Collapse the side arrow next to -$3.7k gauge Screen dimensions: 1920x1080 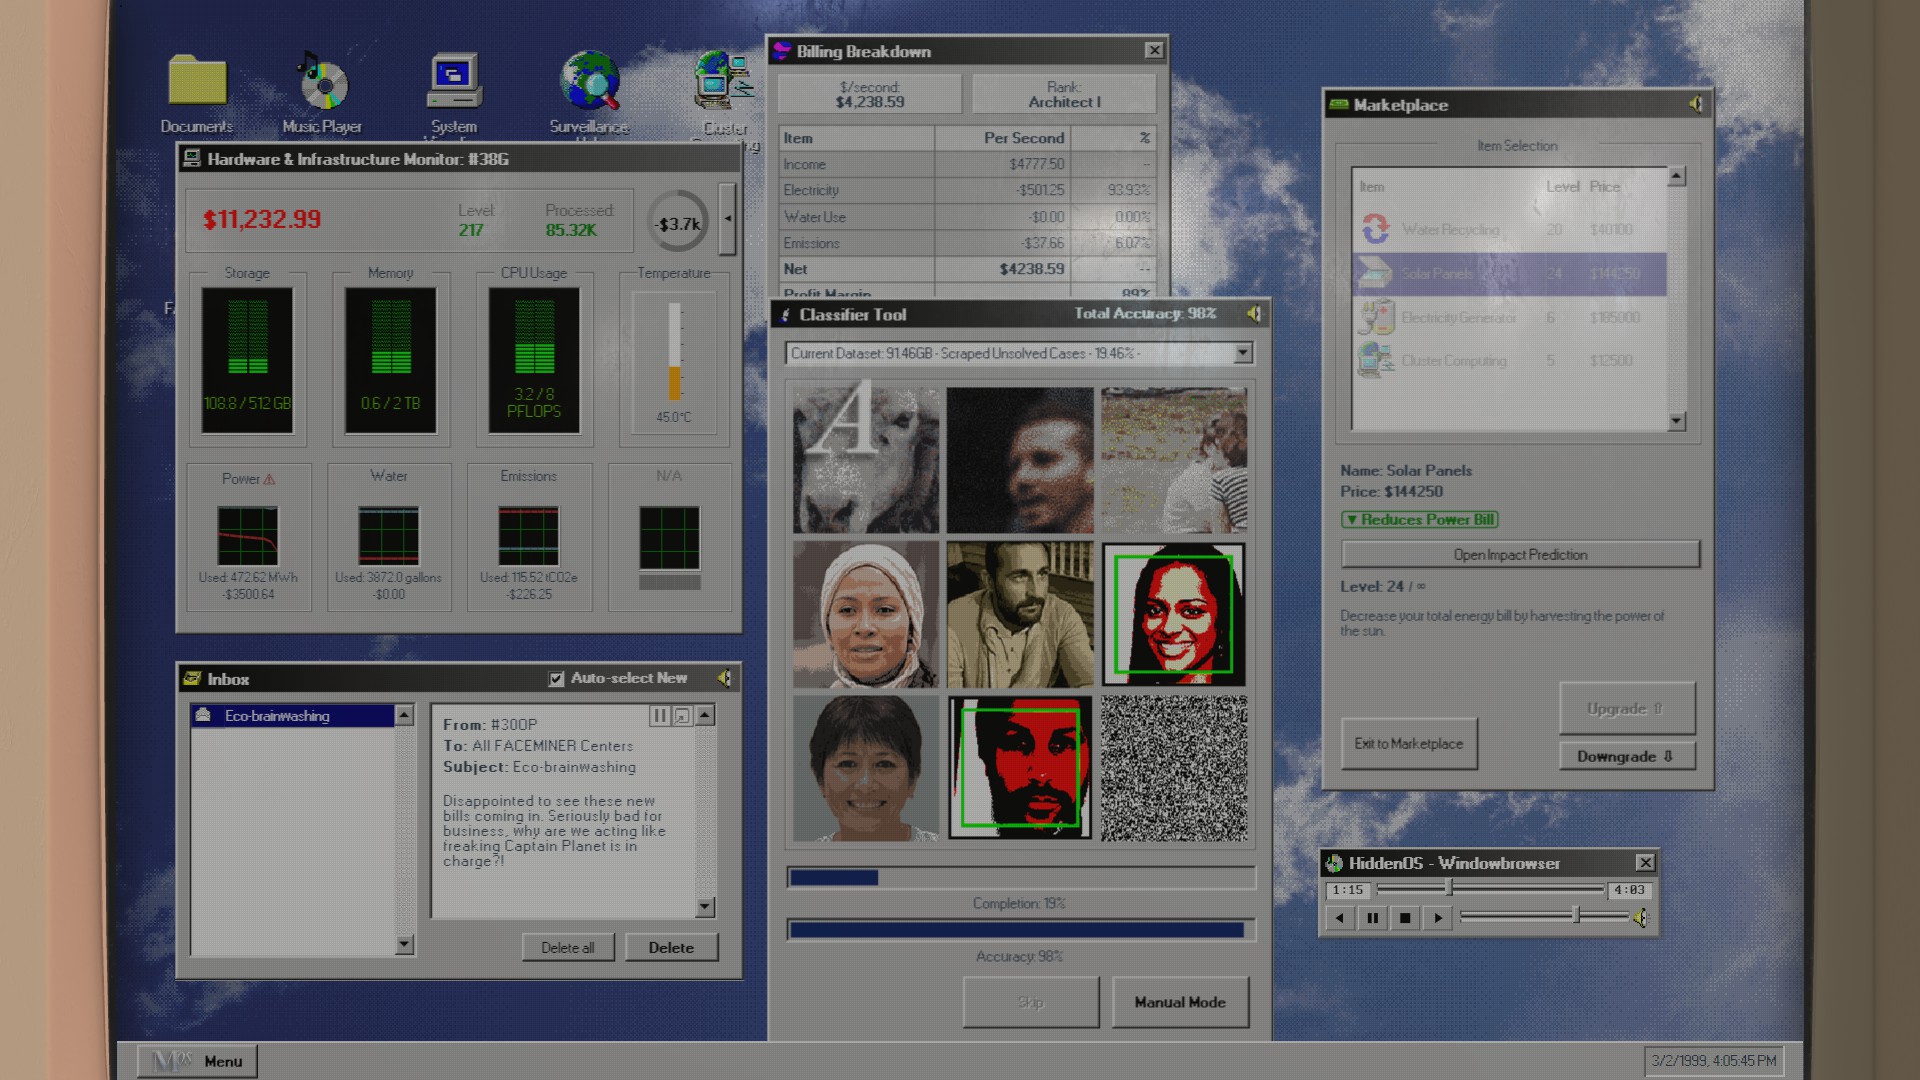pyautogui.click(x=728, y=219)
